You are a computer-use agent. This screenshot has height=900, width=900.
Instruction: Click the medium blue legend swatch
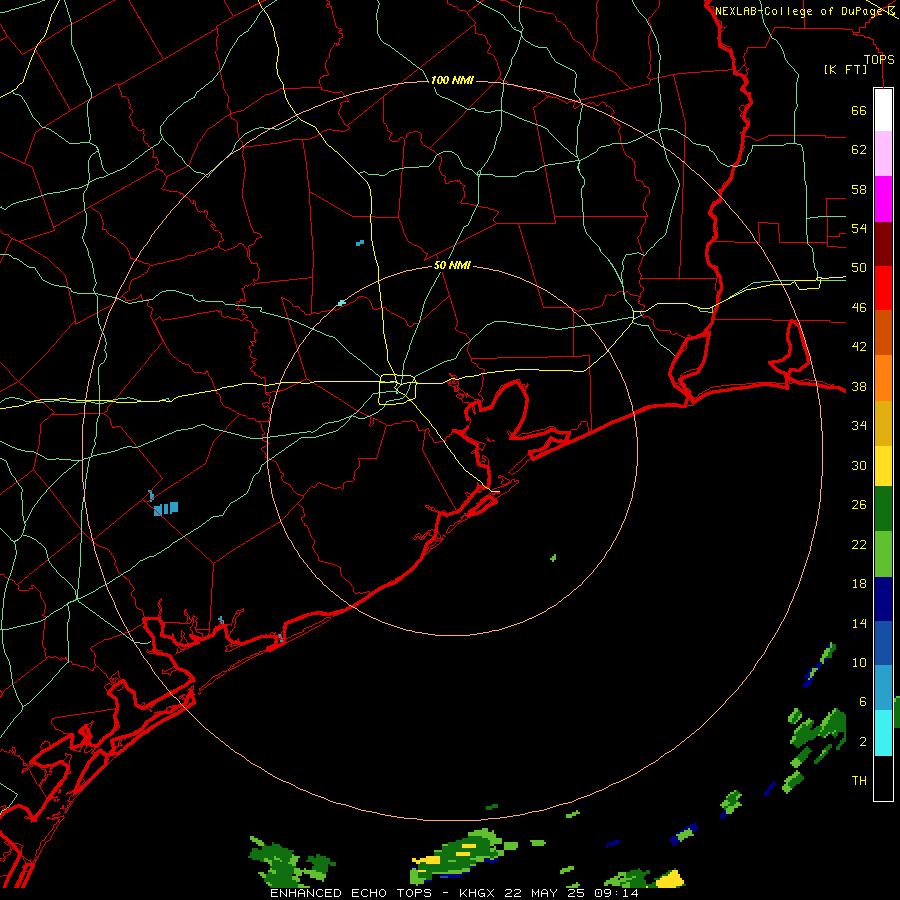click(x=883, y=643)
